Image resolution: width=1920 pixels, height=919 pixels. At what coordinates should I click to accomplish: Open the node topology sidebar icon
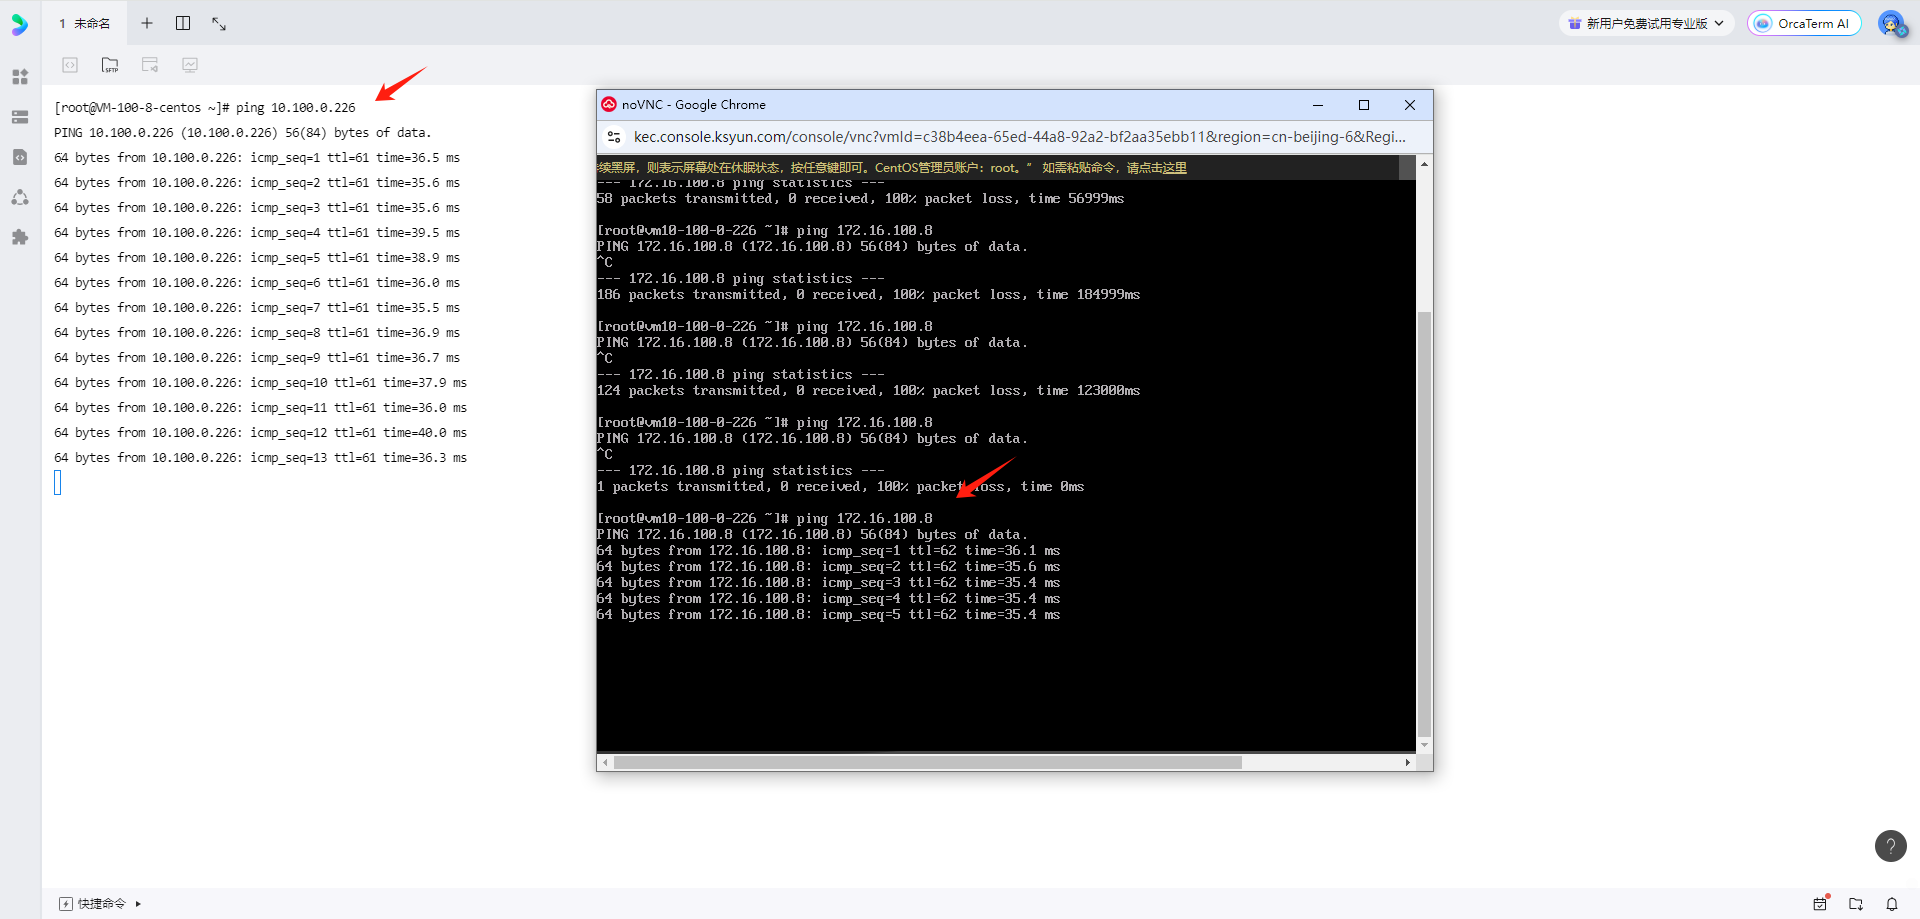[20, 197]
